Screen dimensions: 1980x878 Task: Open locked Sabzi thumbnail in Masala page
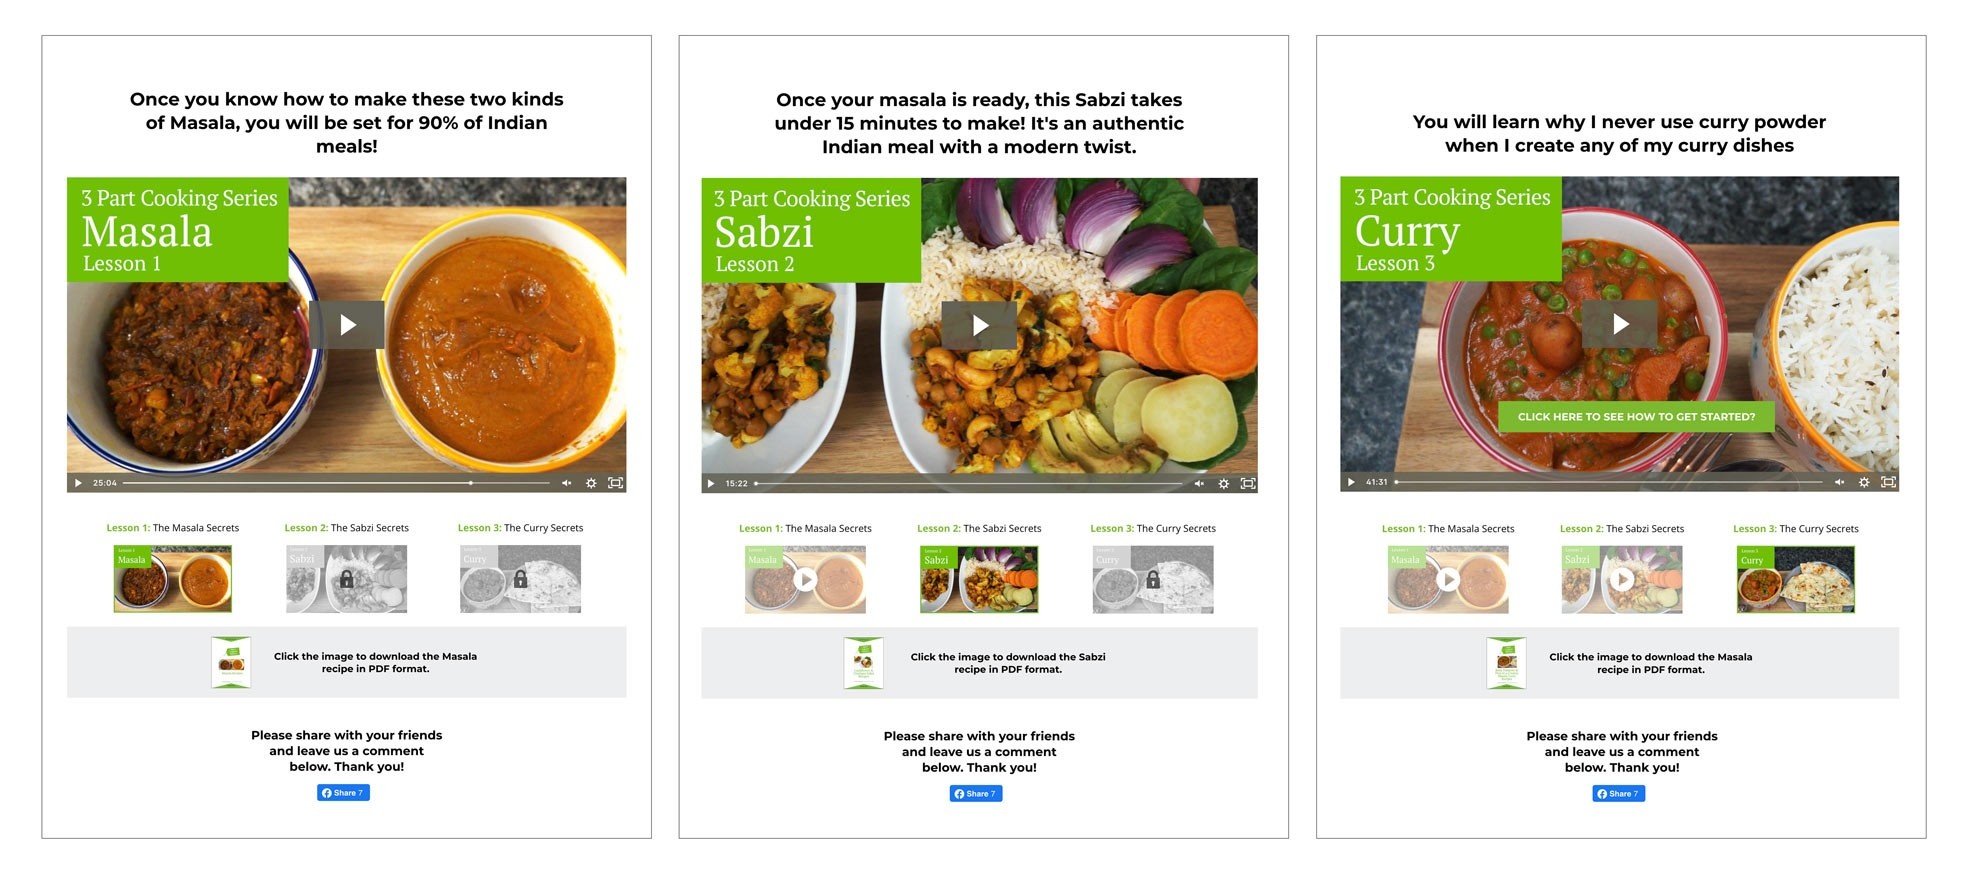point(346,579)
